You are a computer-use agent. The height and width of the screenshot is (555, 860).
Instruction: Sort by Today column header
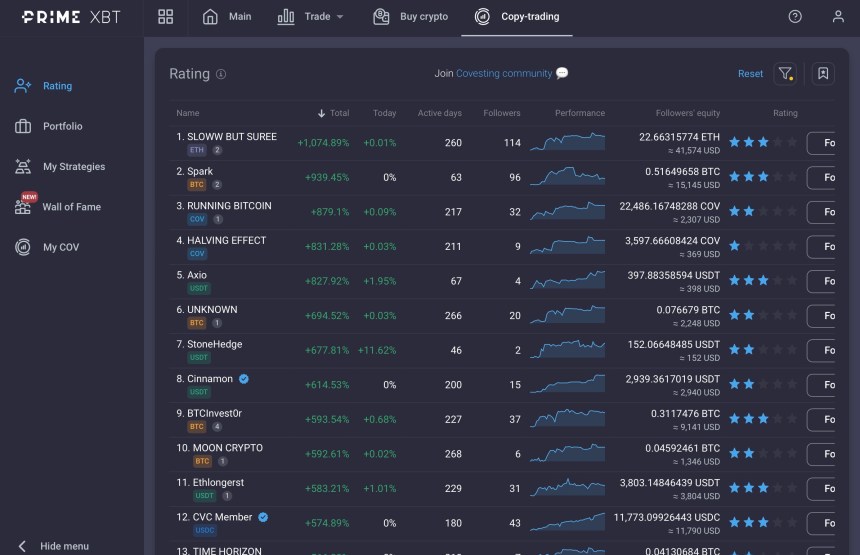[384, 113]
